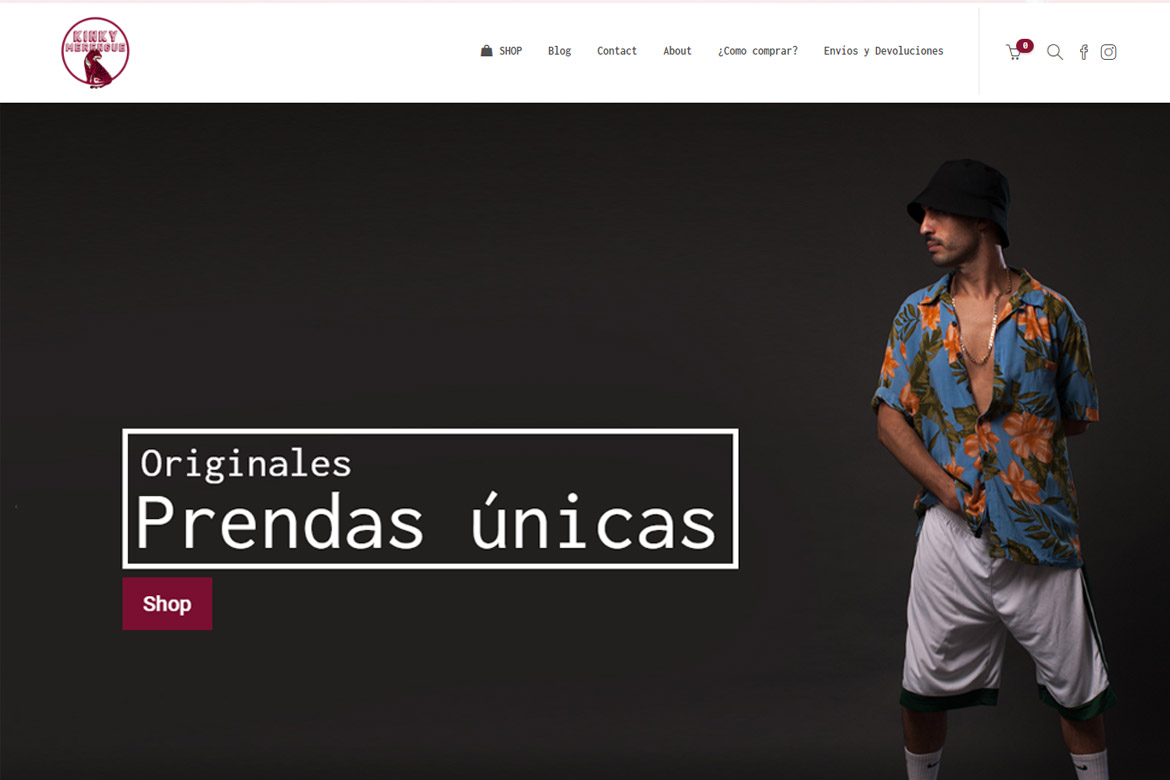Open ¿Como comprar? menu link

pyautogui.click(x=757, y=51)
